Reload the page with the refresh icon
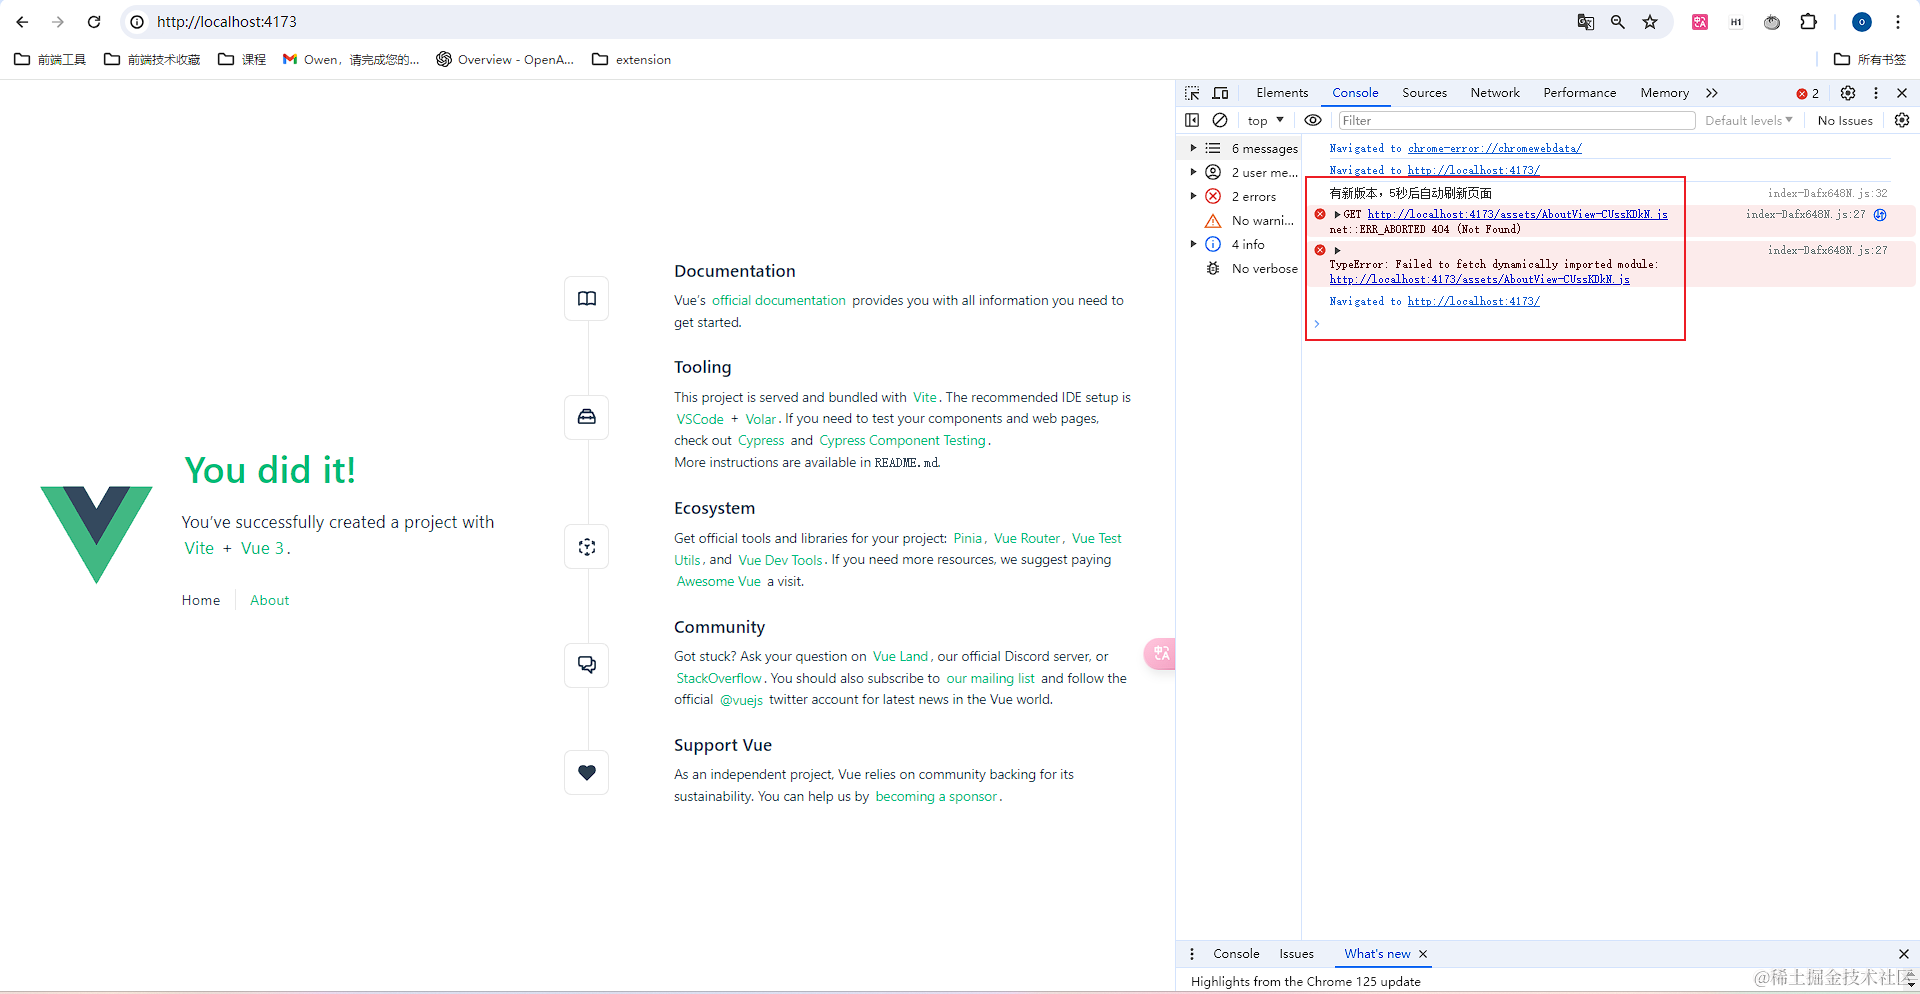Image resolution: width=1920 pixels, height=994 pixels. click(x=94, y=22)
